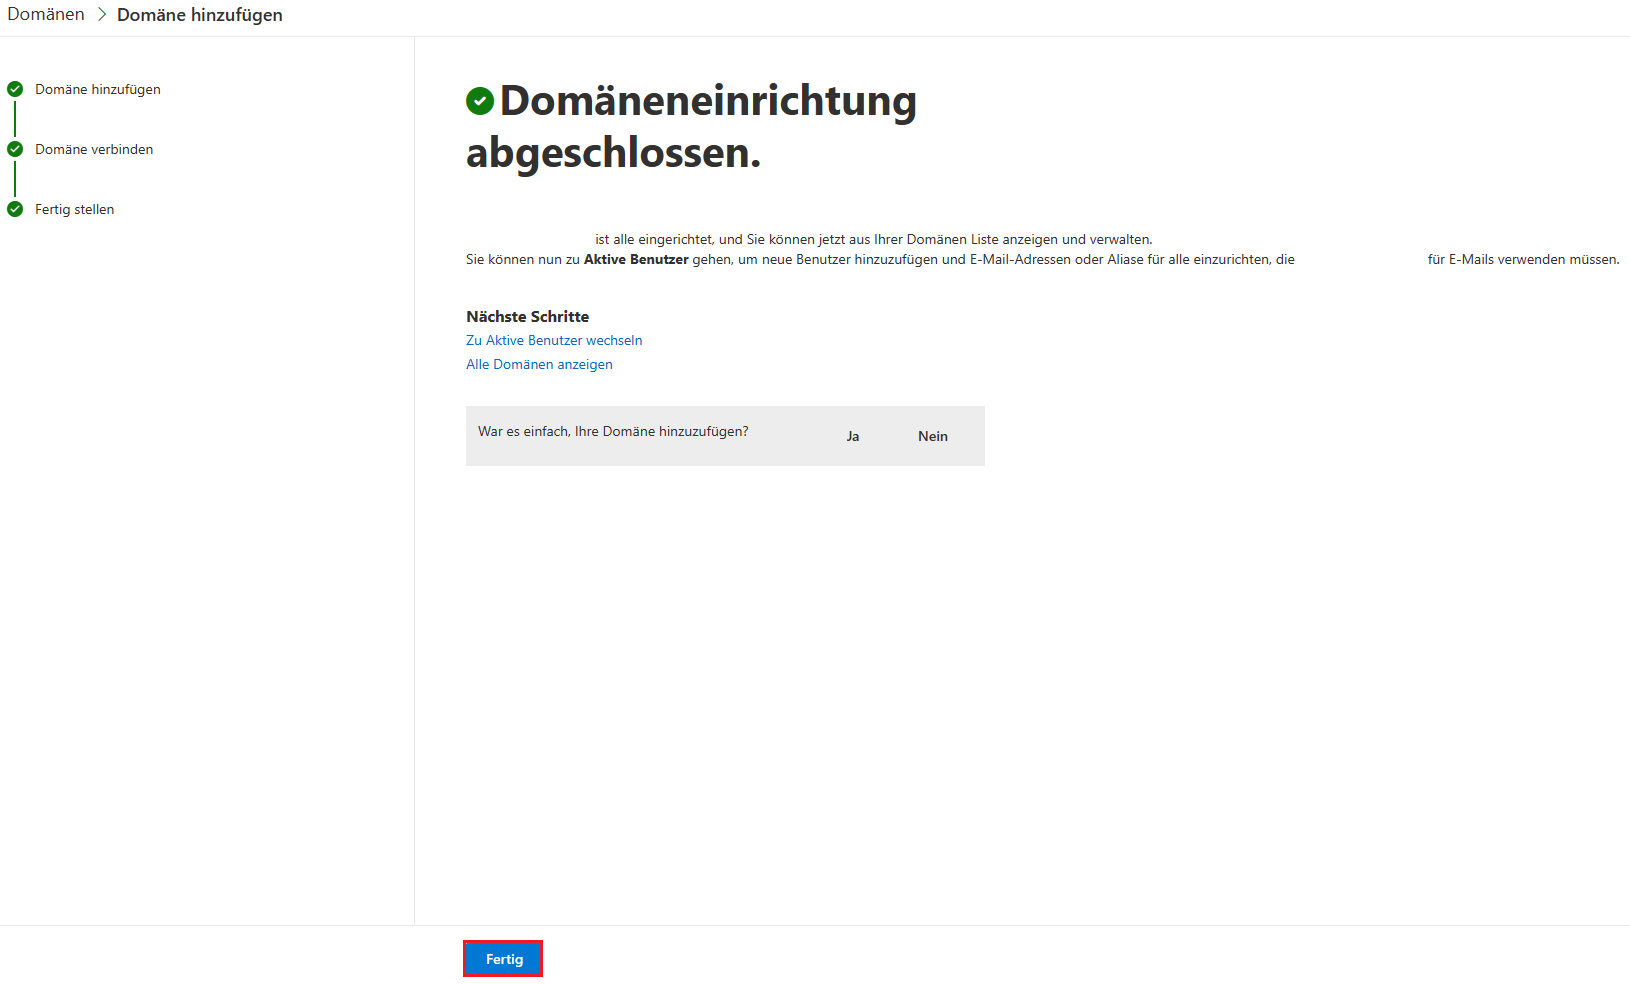Image resolution: width=1630 pixels, height=984 pixels.
Task: Click the breadcrumb chevron after Domänen
Action: point(101,15)
